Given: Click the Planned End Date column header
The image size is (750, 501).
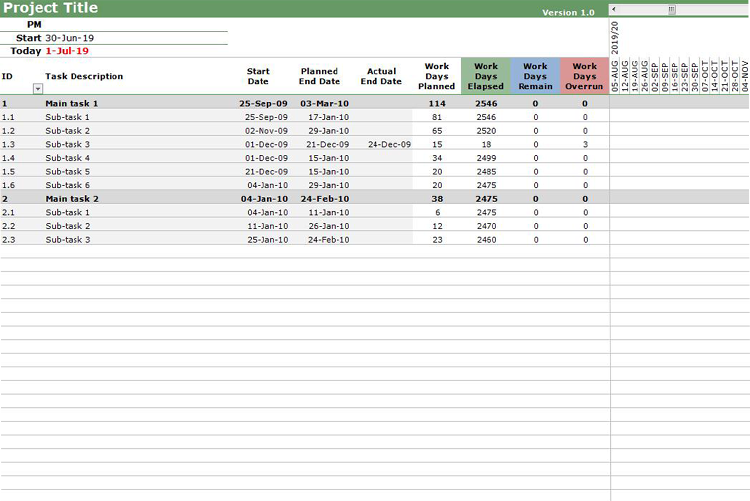Looking at the screenshot, I should coord(319,76).
